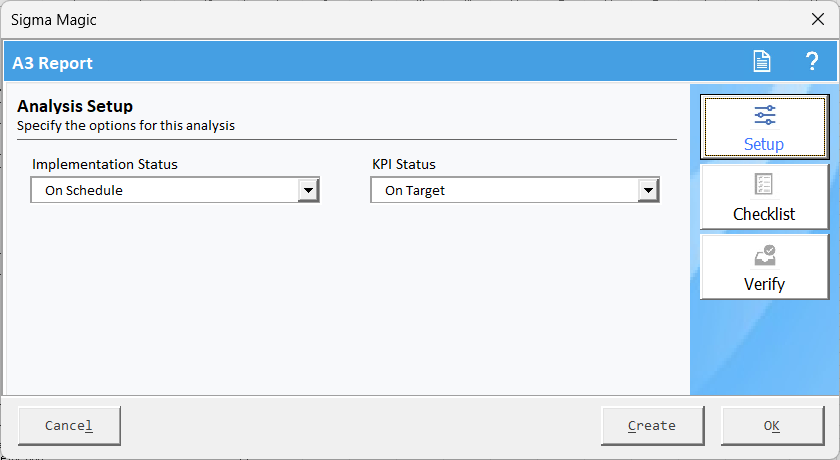
Task: Close the Sigma Magic dialog window
Action: (x=817, y=19)
